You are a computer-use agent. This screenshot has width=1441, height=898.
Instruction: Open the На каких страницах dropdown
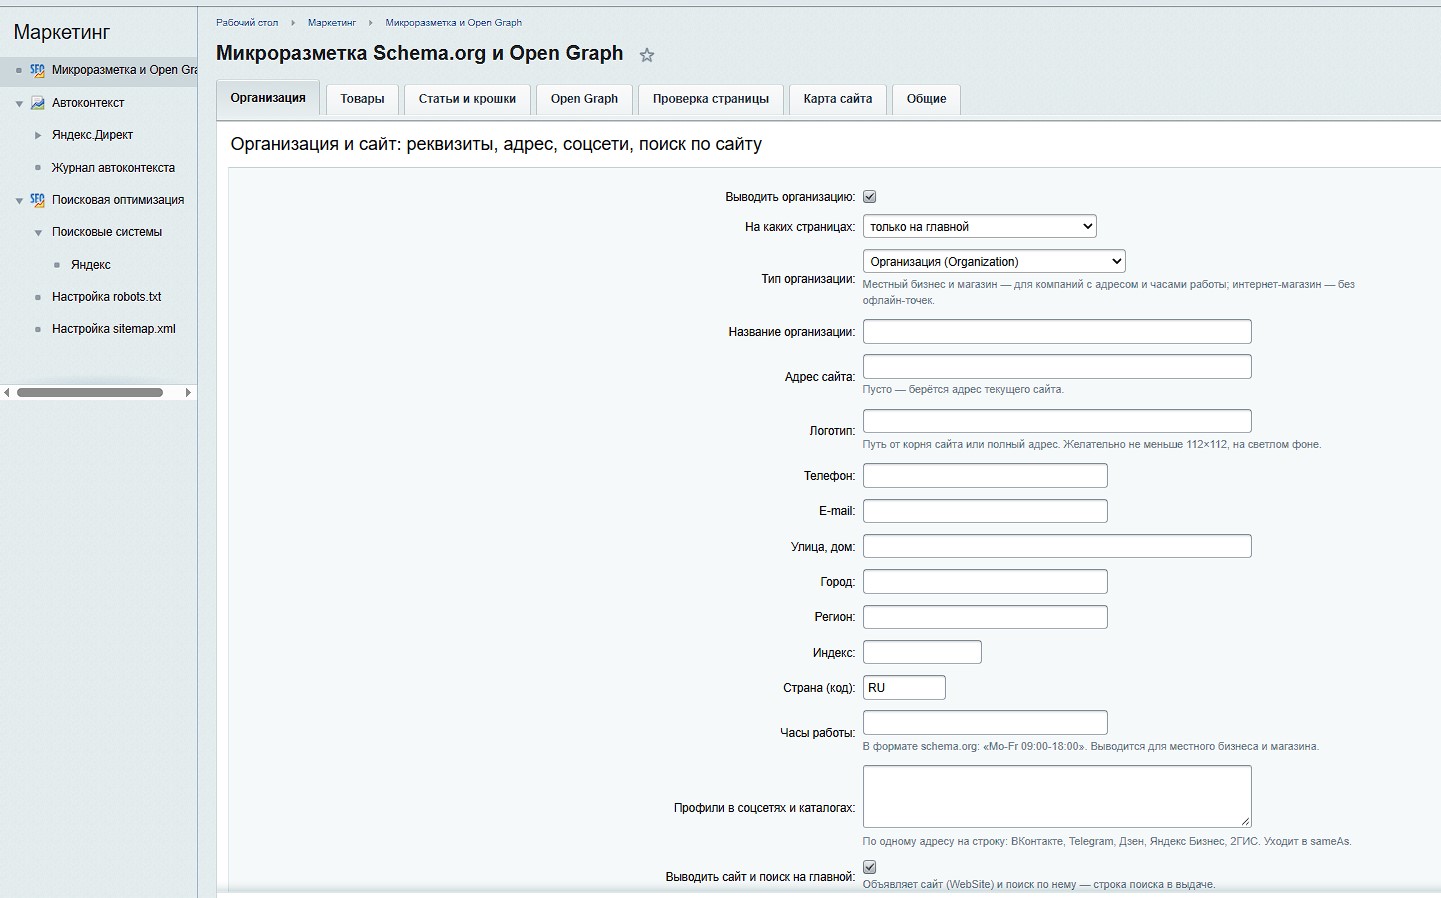click(x=980, y=227)
